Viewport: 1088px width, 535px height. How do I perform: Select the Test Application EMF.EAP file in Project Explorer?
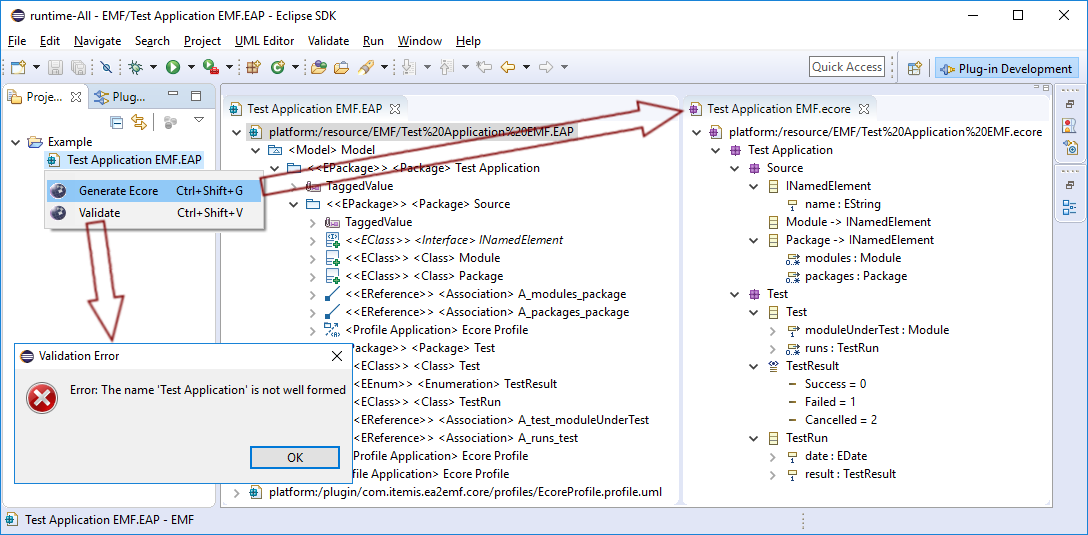click(x=125, y=160)
